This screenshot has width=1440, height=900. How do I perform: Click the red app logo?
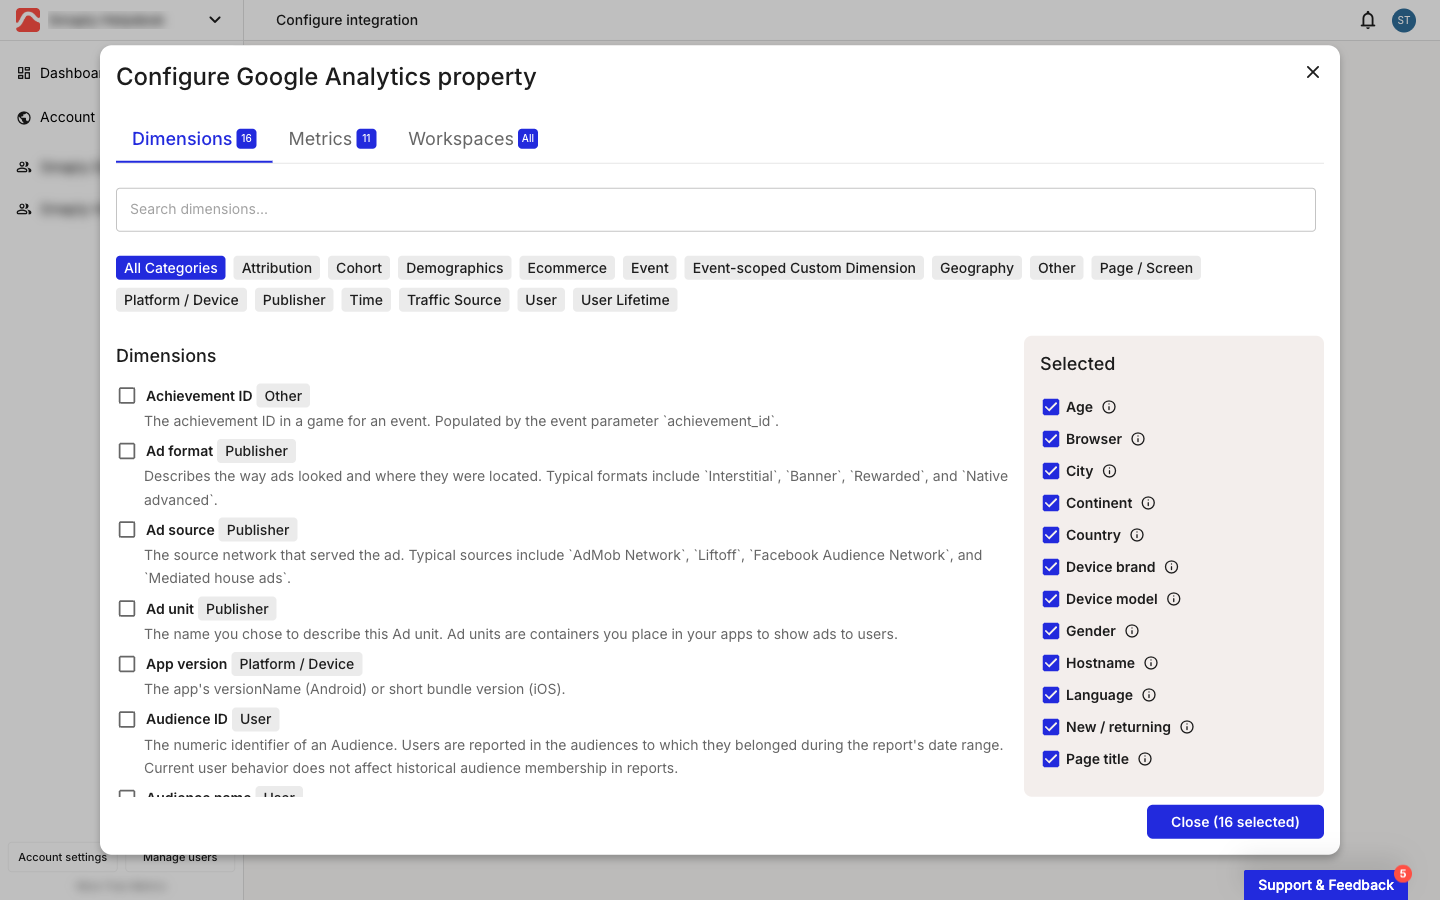click(28, 20)
